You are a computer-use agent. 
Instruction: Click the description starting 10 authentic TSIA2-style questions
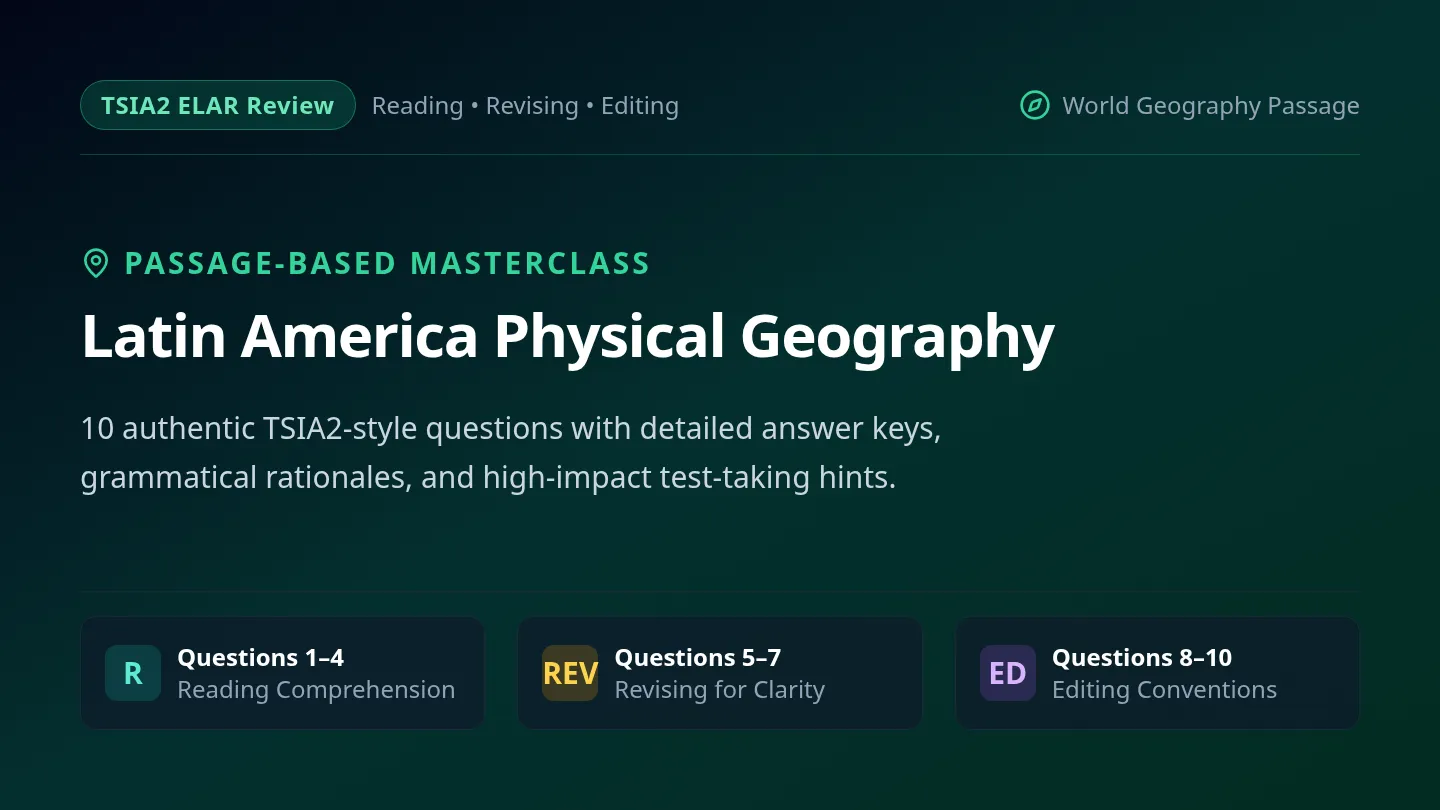(511, 453)
